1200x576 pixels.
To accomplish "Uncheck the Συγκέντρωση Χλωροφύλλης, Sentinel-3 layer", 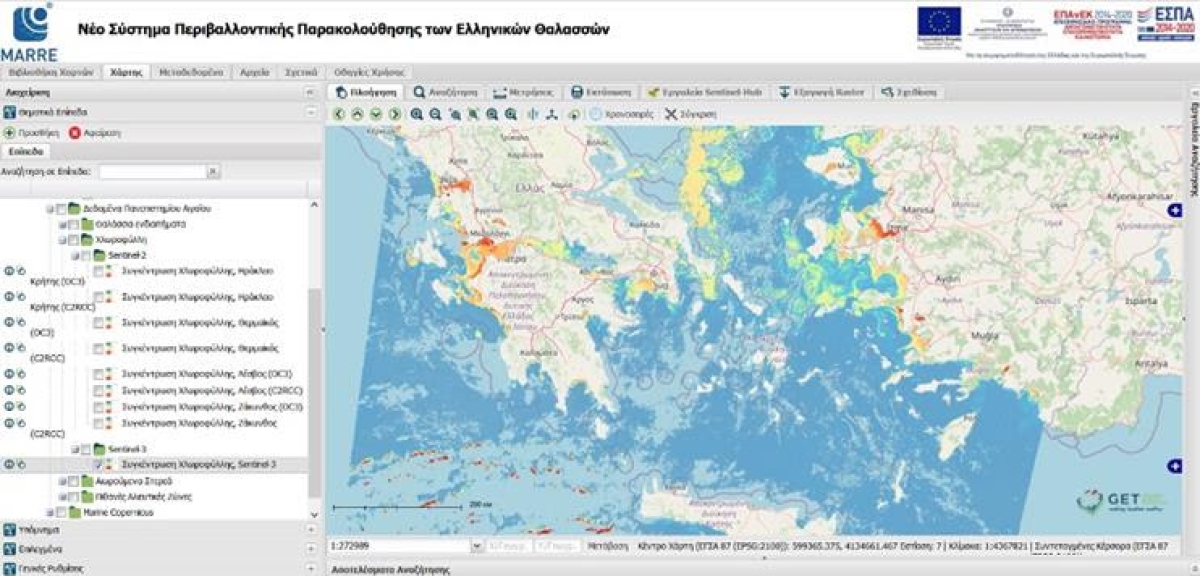I will point(98,463).
